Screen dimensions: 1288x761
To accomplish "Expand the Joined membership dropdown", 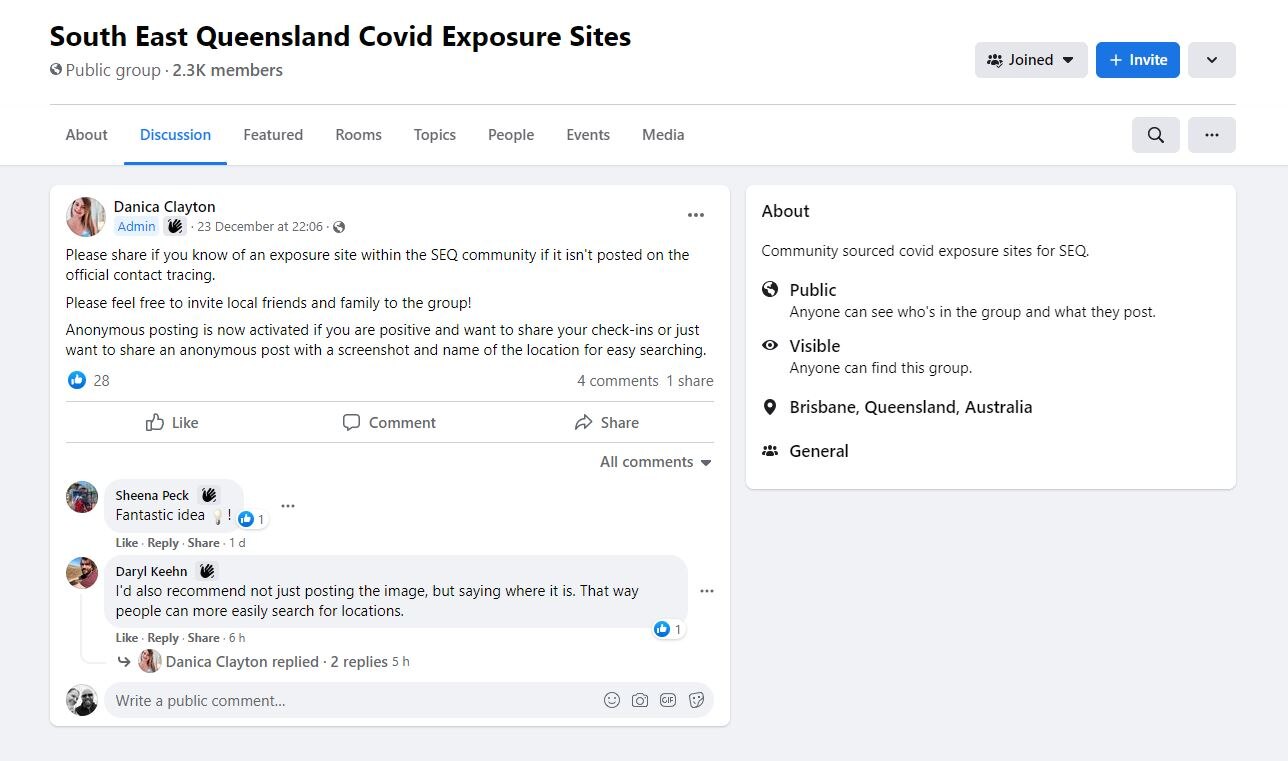I will (x=1031, y=60).
